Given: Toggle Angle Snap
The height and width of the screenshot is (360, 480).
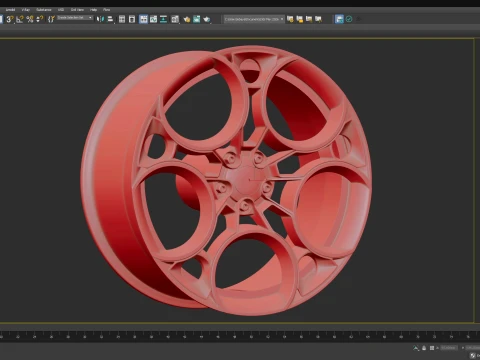Looking at the screenshot, I should 20,19.
